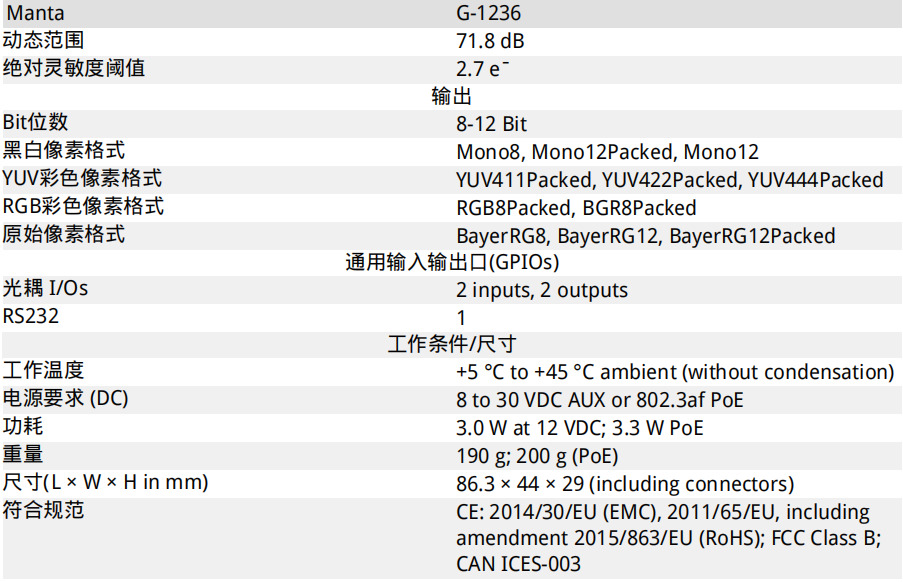Click the 输出 section heading
Screen dimensions: 903x582
coord(452,96)
